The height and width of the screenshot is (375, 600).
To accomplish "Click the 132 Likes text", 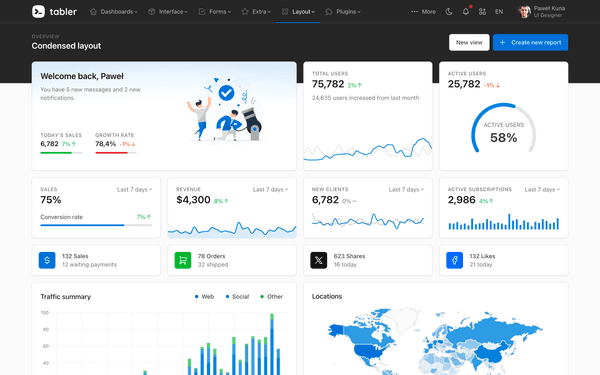I will pos(482,256).
